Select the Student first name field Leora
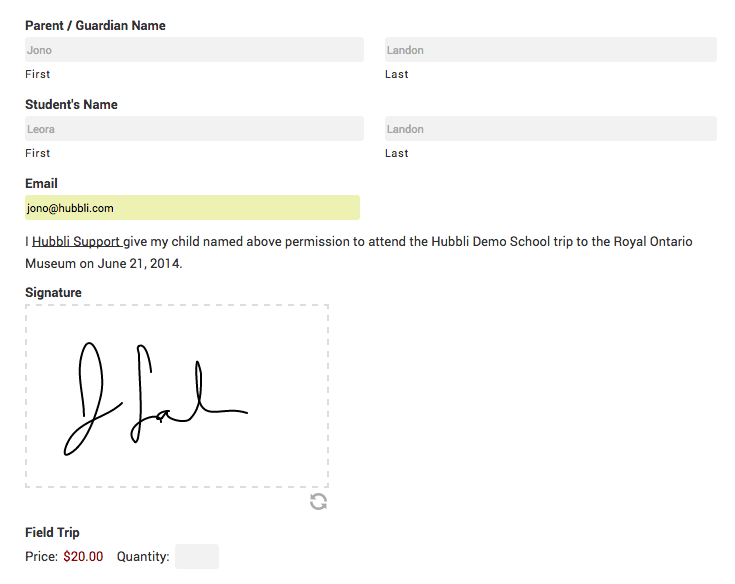The height and width of the screenshot is (584, 735). tap(194, 128)
